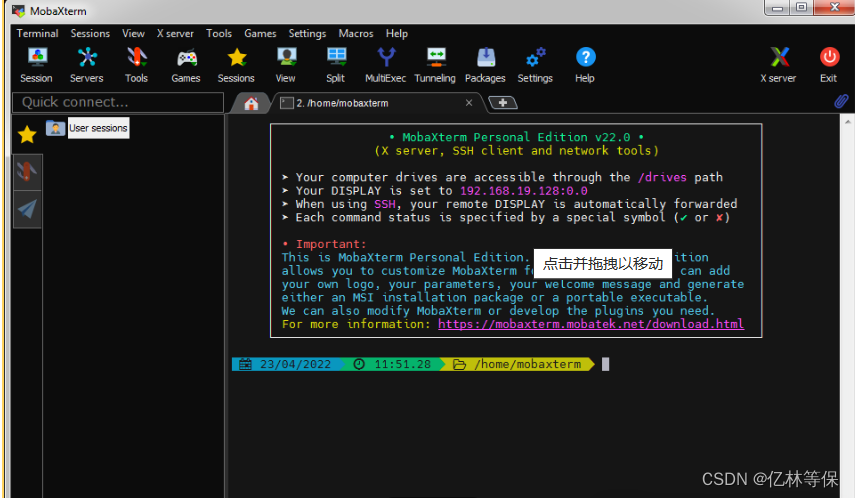The image size is (855, 498).
Task: Open the Tools sidebar tab icon
Action: pyautogui.click(x=27, y=172)
